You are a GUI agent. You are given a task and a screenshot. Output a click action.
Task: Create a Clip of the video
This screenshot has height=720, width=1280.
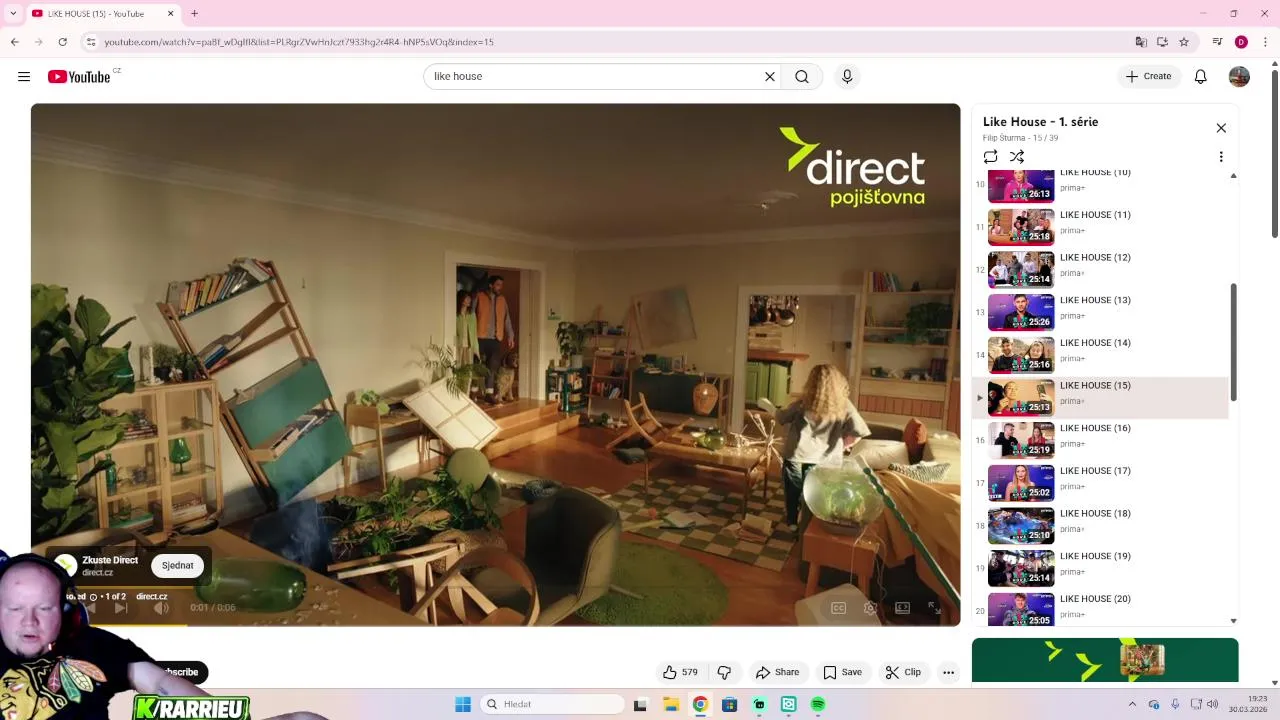[x=903, y=672]
